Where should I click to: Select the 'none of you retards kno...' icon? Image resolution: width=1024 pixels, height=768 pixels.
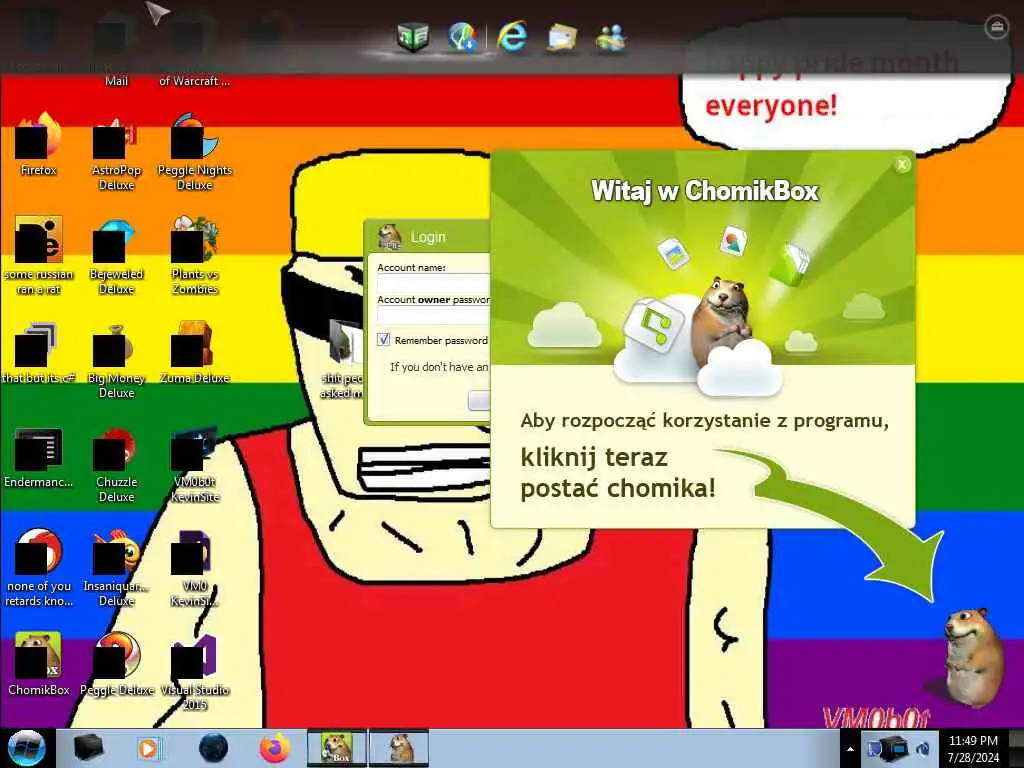(x=39, y=568)
